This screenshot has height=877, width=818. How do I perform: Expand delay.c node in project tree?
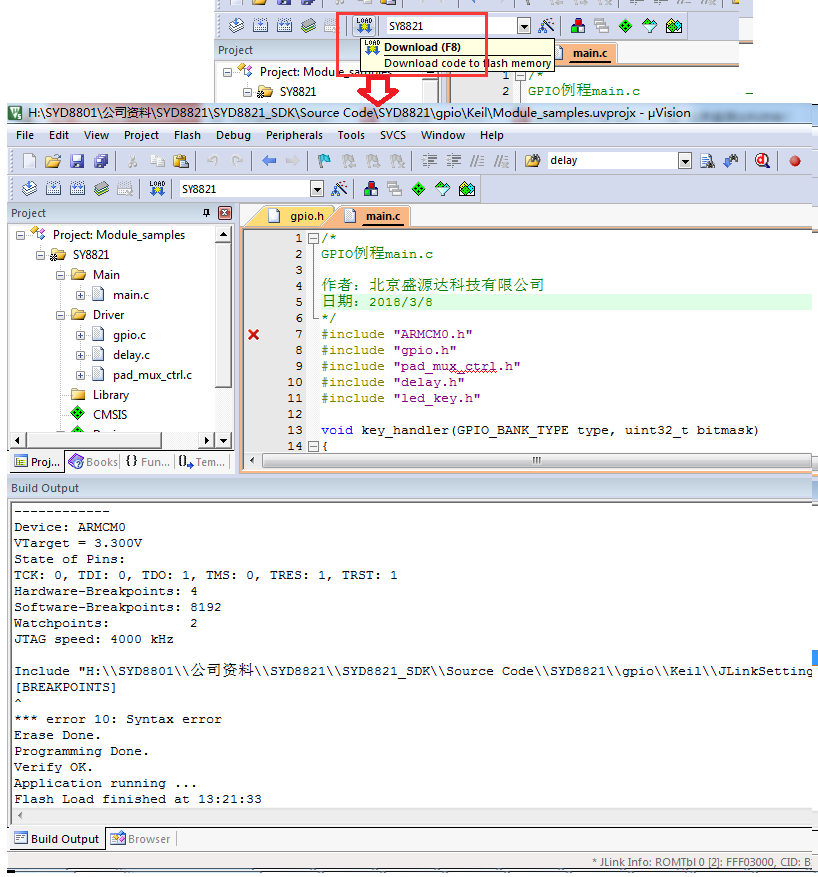(81, 355)
